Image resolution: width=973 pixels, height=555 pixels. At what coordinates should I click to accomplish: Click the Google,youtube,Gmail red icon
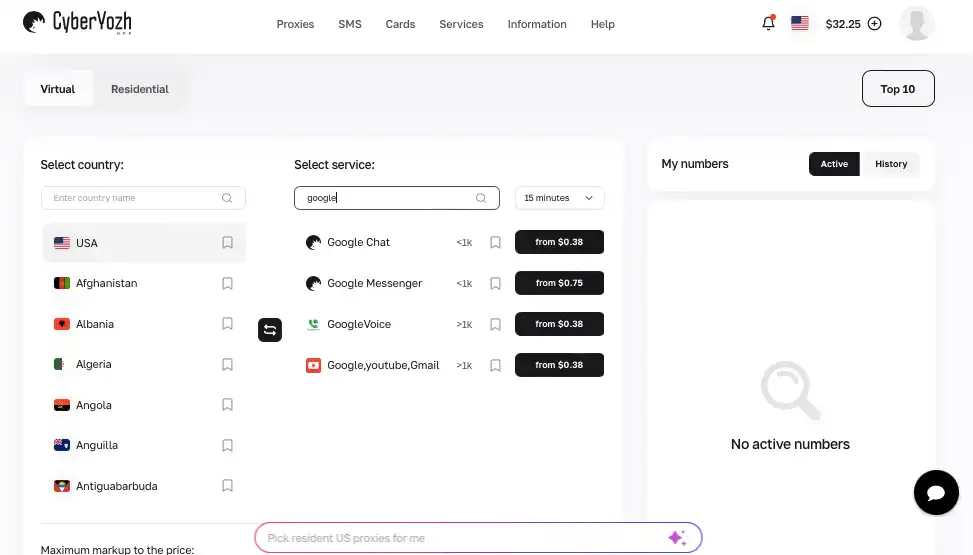click(x=313, y=365)
